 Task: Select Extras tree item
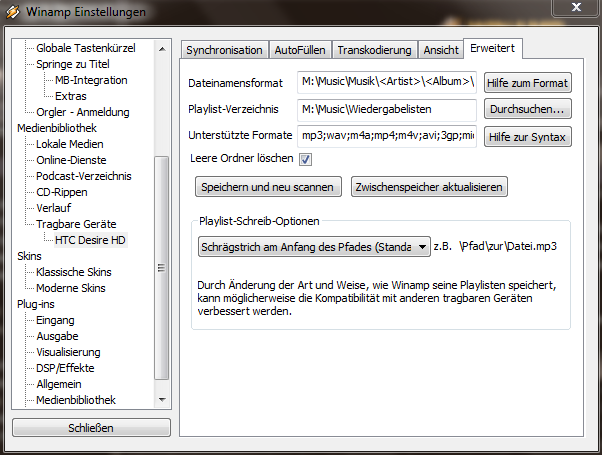pyautogui.click(x=71, y=96)
